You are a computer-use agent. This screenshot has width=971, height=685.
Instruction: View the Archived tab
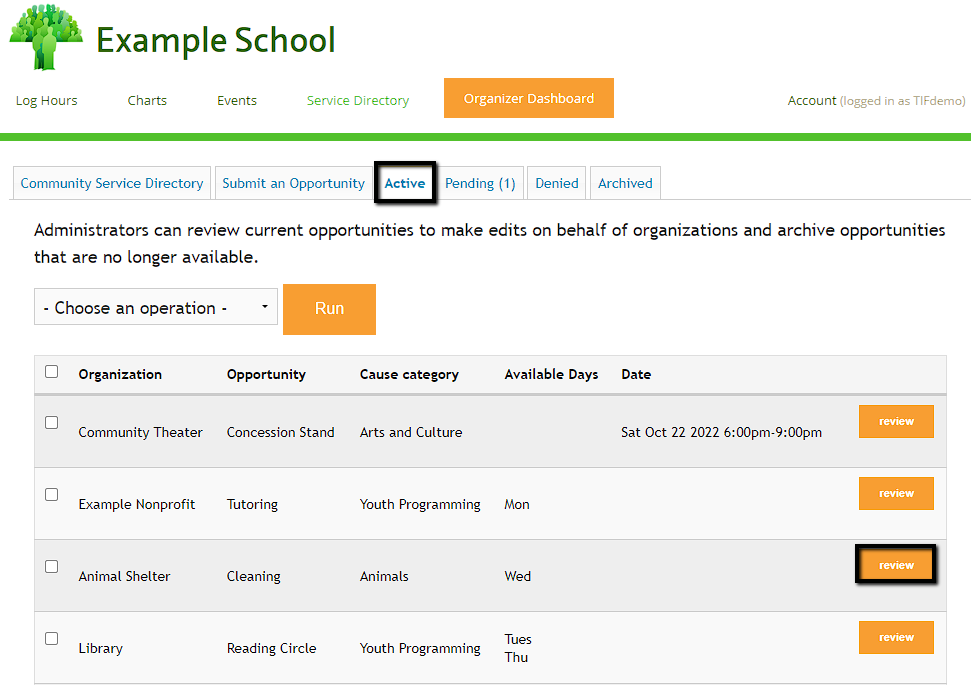click(x=625, y=183)
